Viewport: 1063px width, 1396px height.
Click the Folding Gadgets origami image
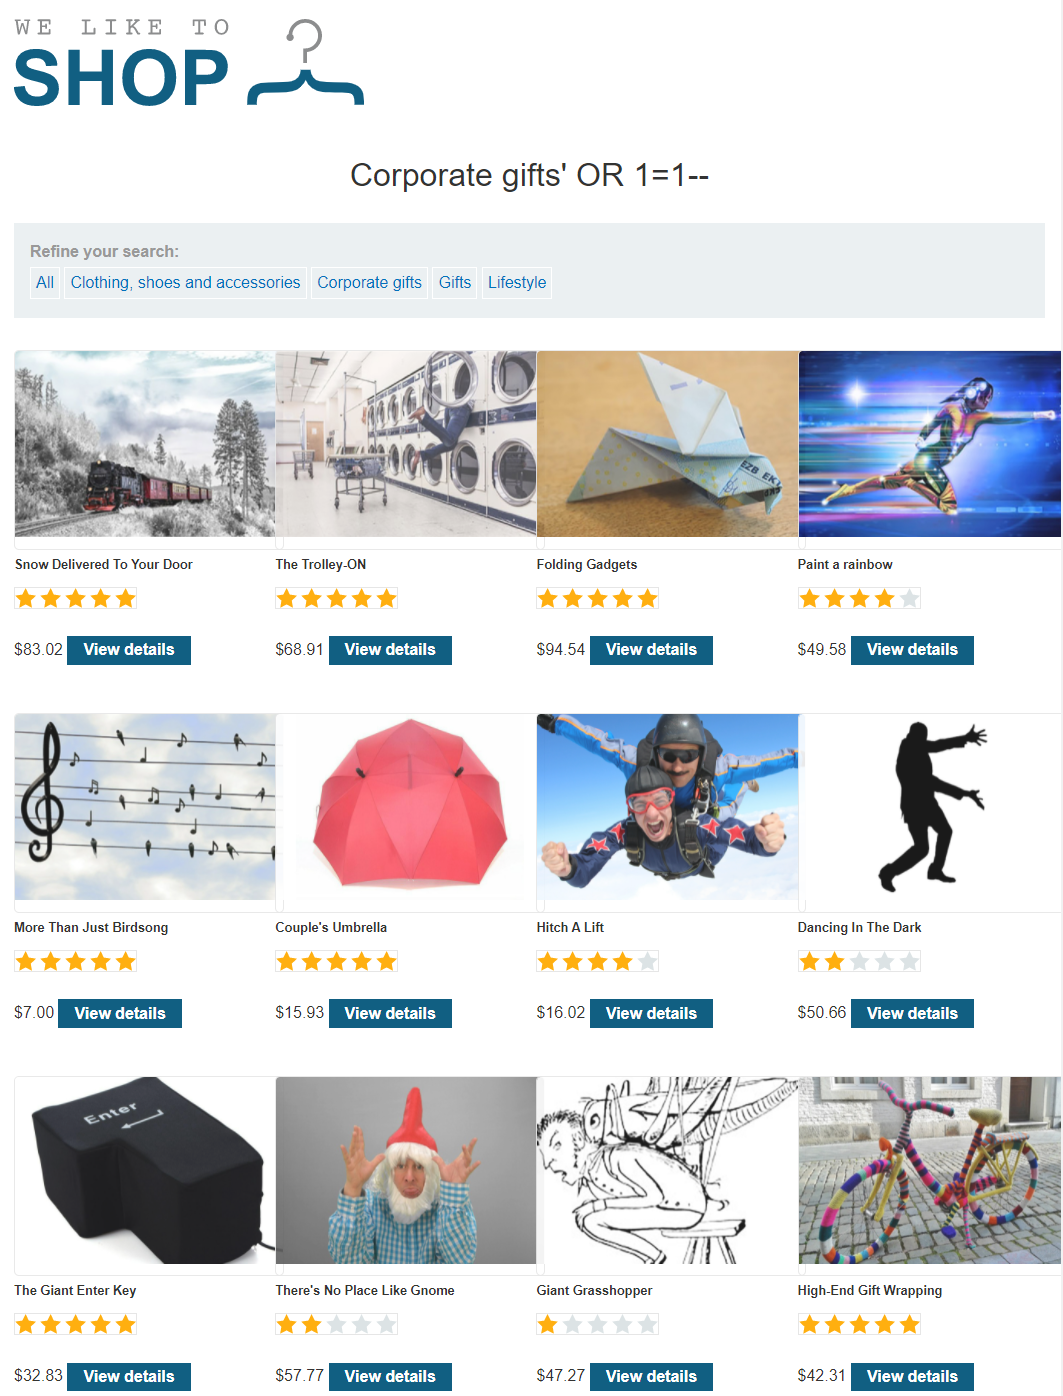click(x=667, y=444)
